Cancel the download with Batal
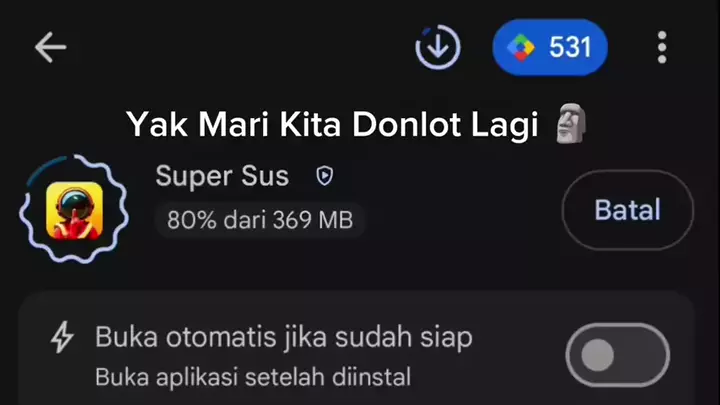The height and width of the screenshot is (405, 720). (x=628, y=210)
